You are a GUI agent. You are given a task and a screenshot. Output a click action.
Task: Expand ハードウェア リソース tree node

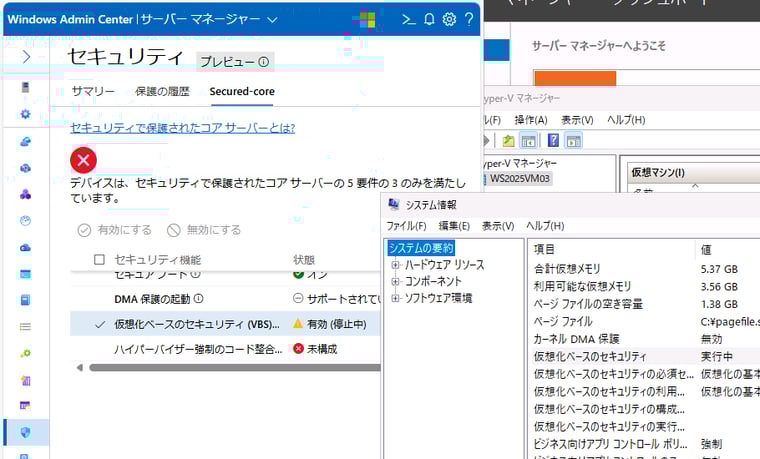[396, 265]
